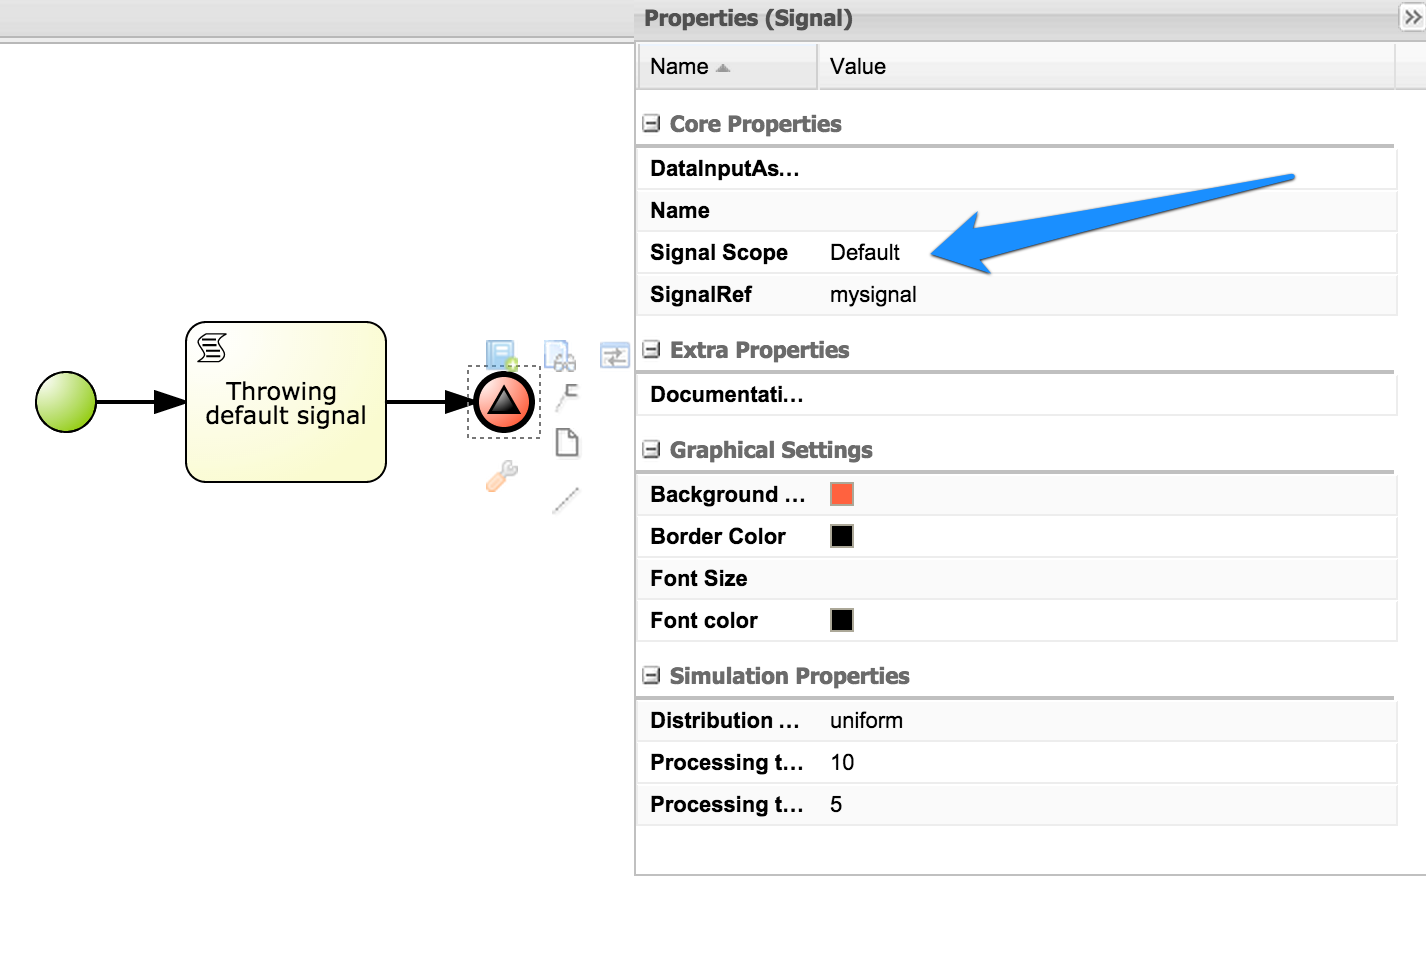This screenshot has height=956, width=1426.
Task: Collapse the Simulation Properties section
Action: click(651, 676)
